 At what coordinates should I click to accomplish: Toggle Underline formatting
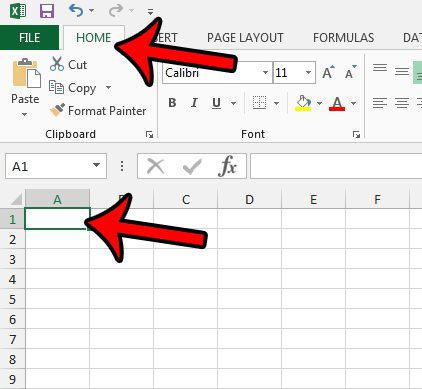tap(216, 103)
